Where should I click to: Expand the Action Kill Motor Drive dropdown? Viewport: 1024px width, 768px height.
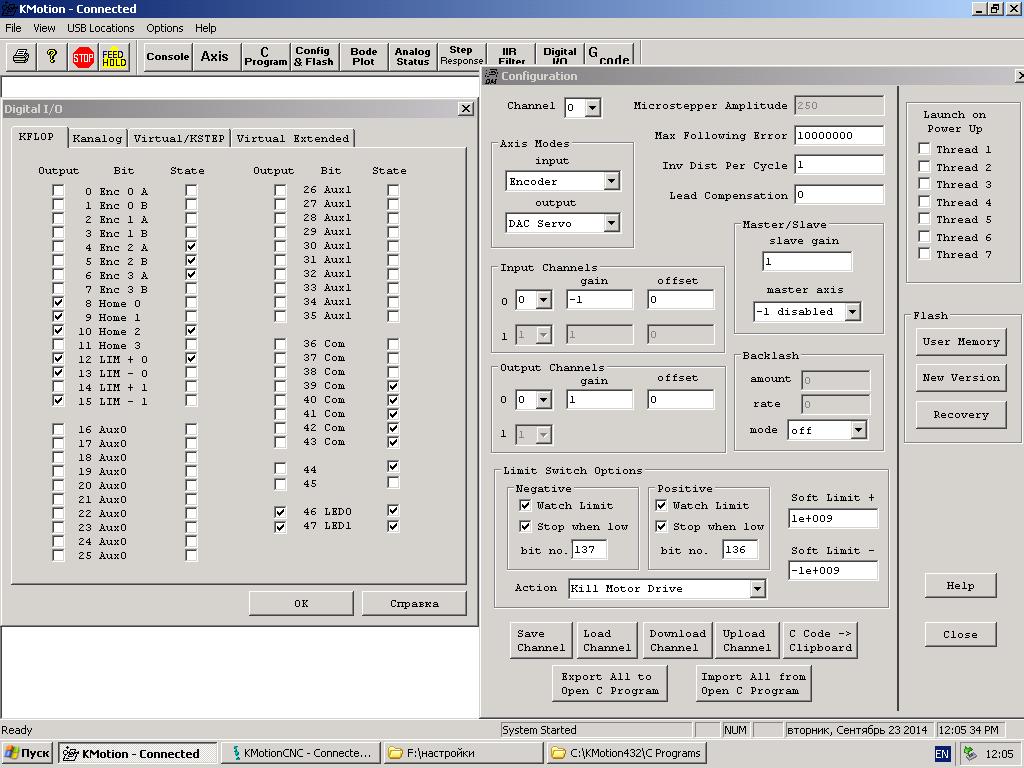pyautogui.click(x=757, y=589)
